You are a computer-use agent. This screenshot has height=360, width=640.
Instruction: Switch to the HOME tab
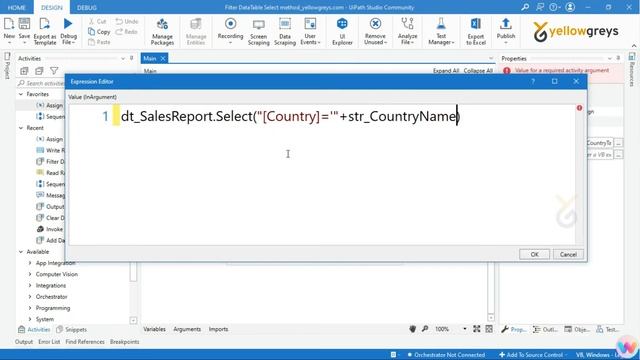click(x=17, y=7)
